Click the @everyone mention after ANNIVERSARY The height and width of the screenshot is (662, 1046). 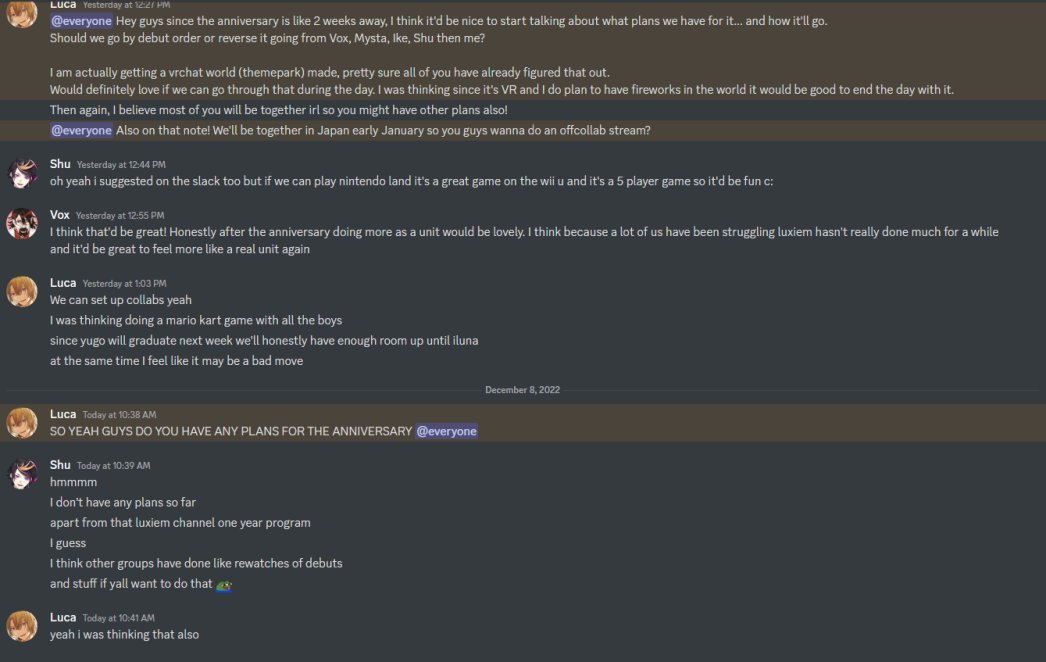click(446, 431)
